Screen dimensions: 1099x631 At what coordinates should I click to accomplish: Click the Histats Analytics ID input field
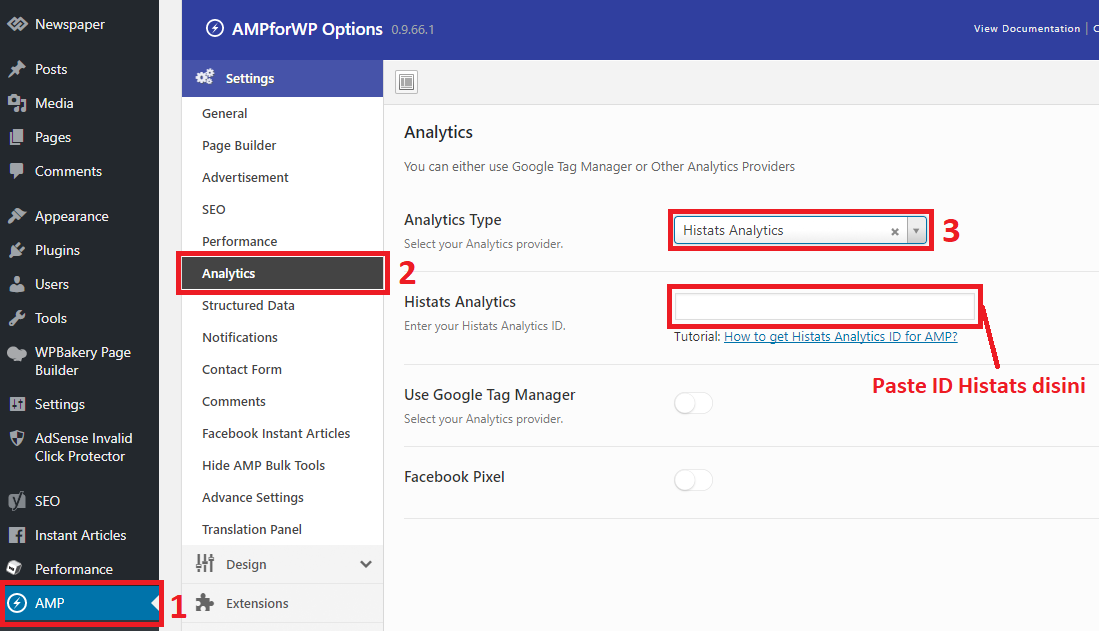tap(824, 305)
